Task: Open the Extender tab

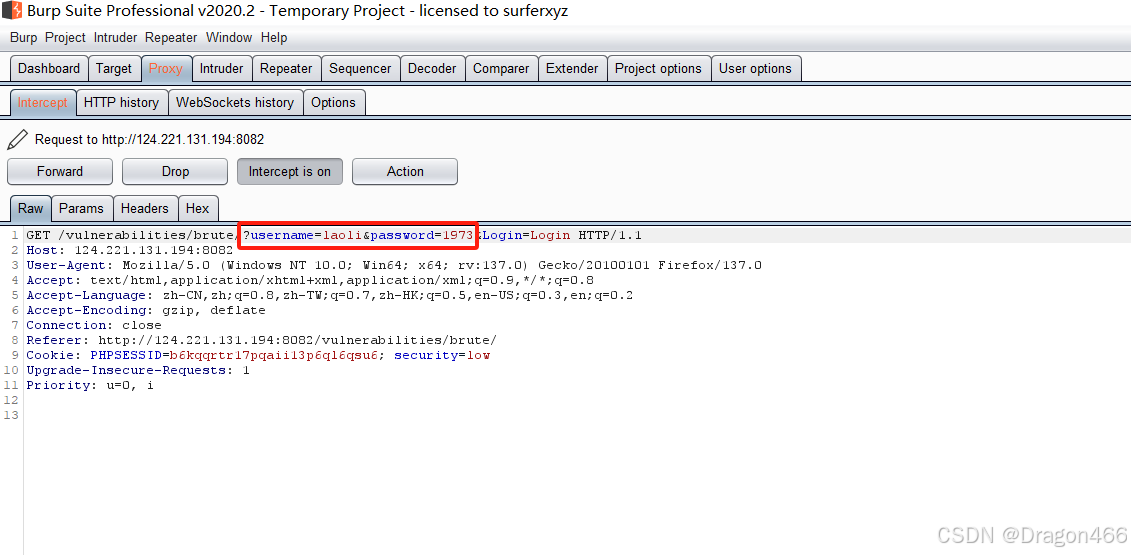Action: coord(572,69)
